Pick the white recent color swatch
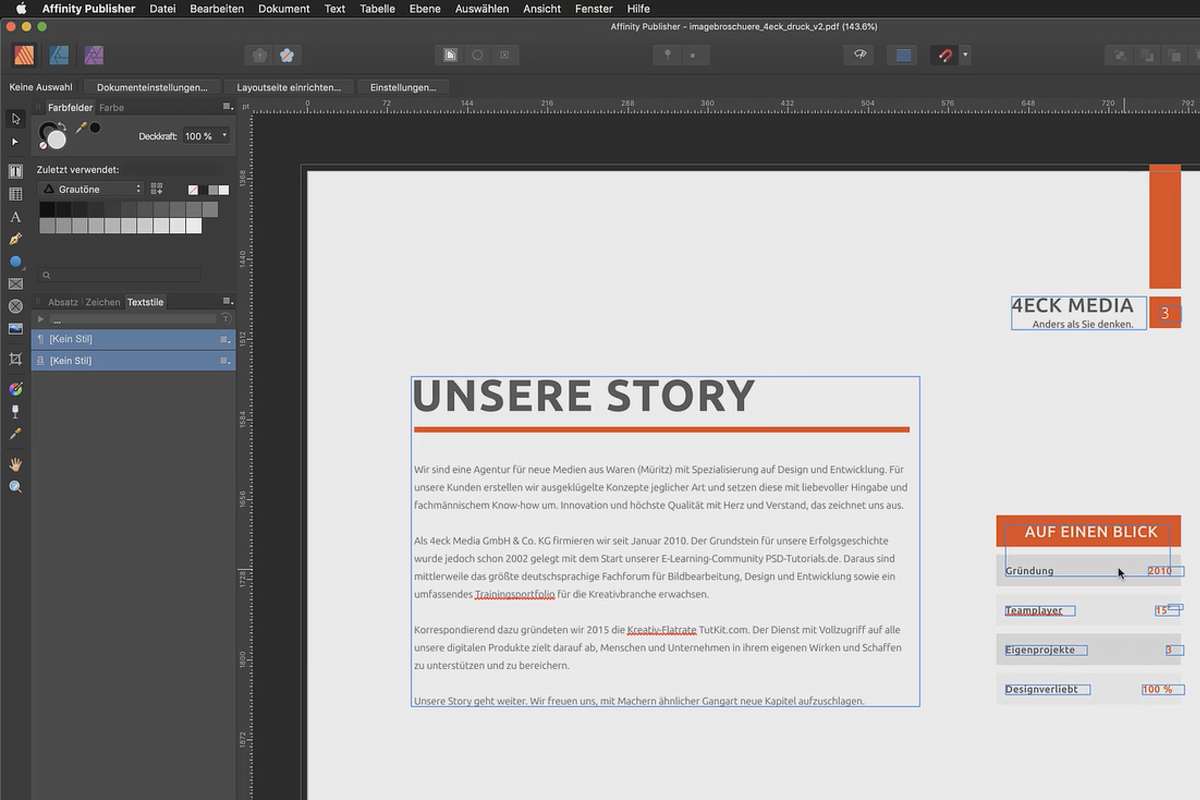The image size is (1200, 800). tap(224, 189)
